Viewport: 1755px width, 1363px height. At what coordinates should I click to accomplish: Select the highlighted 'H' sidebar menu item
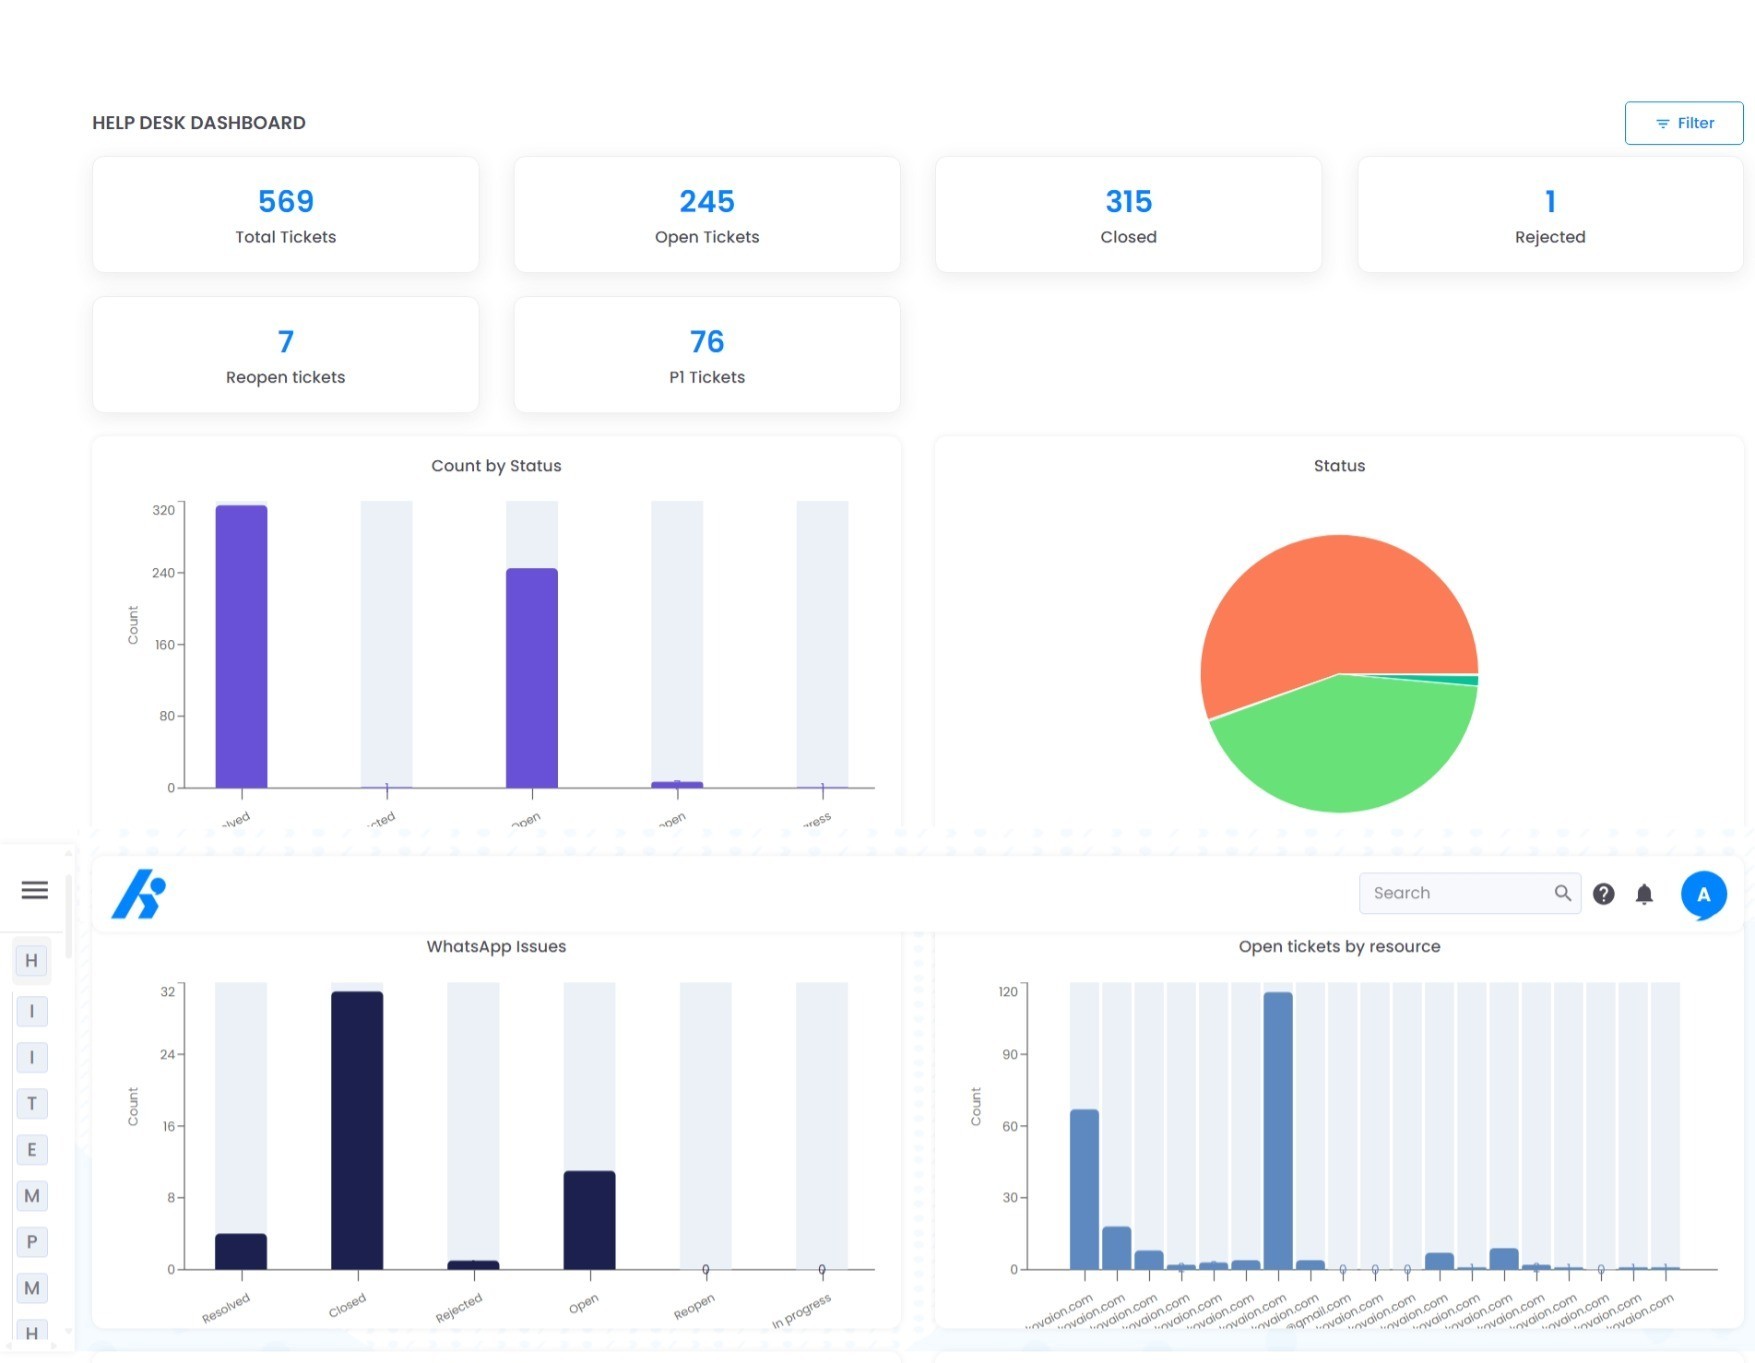click(x=31, y=960)
